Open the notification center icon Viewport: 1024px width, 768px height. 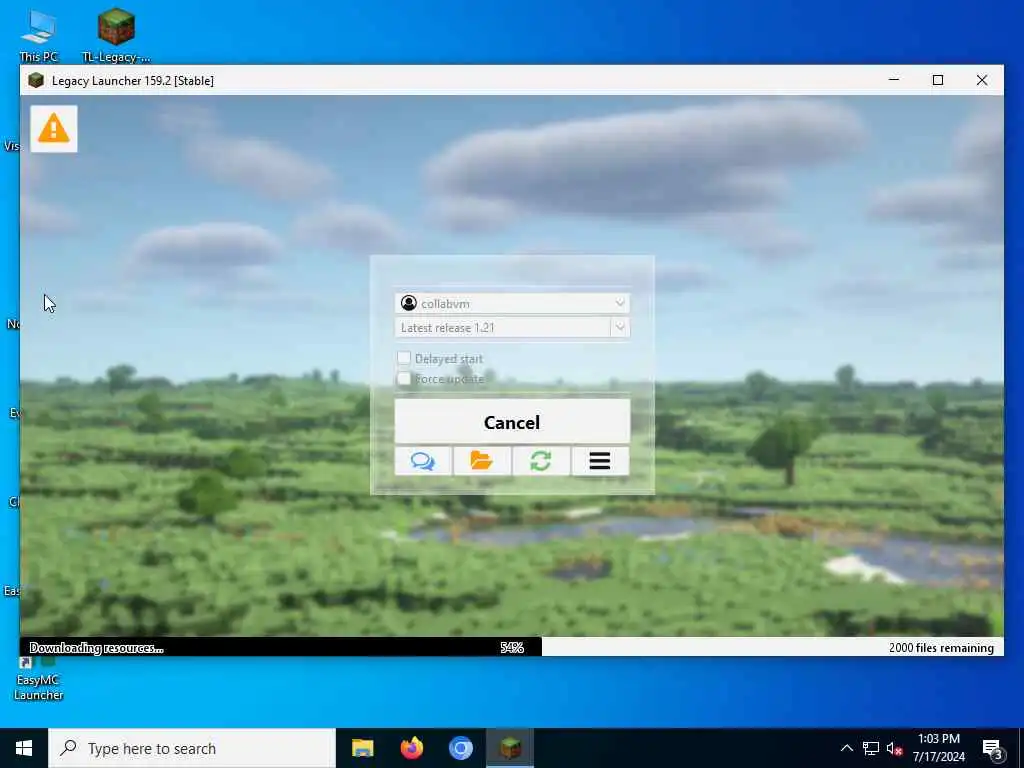[x=992, y=748]
